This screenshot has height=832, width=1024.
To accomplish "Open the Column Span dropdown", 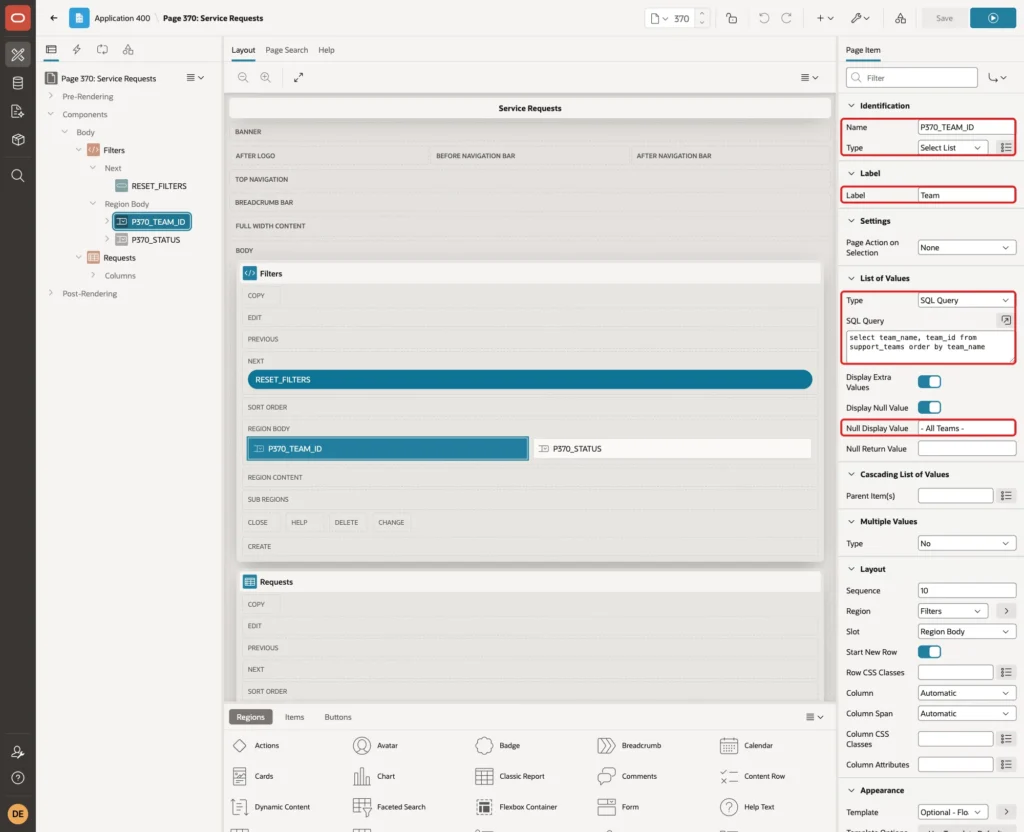I will click(x=967, y=713).
